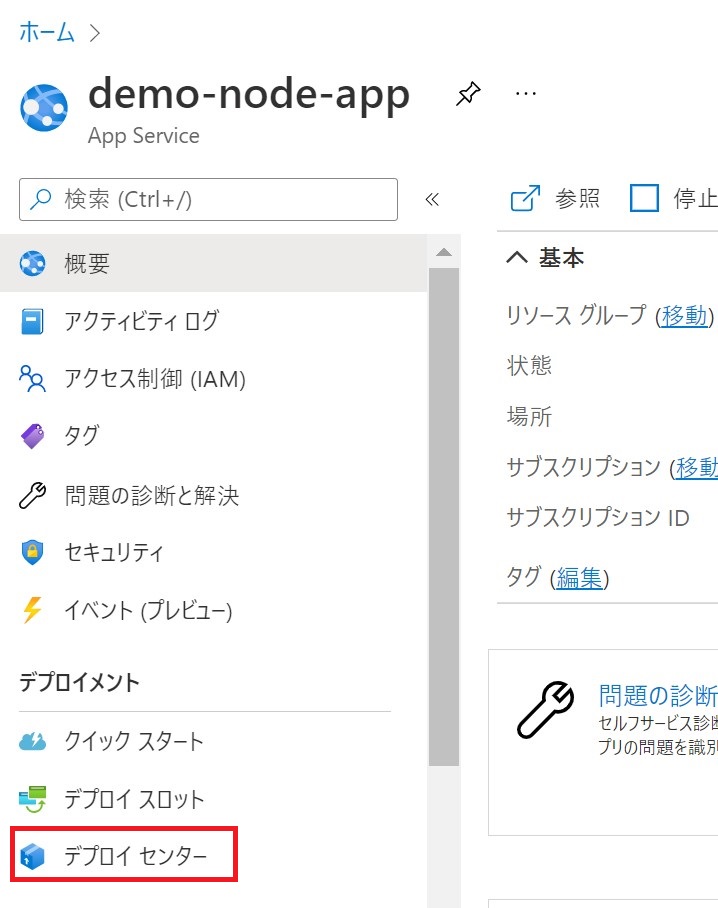The image size is (718, 908).
Task: Click the 状態 label
Action: (529, 366)
